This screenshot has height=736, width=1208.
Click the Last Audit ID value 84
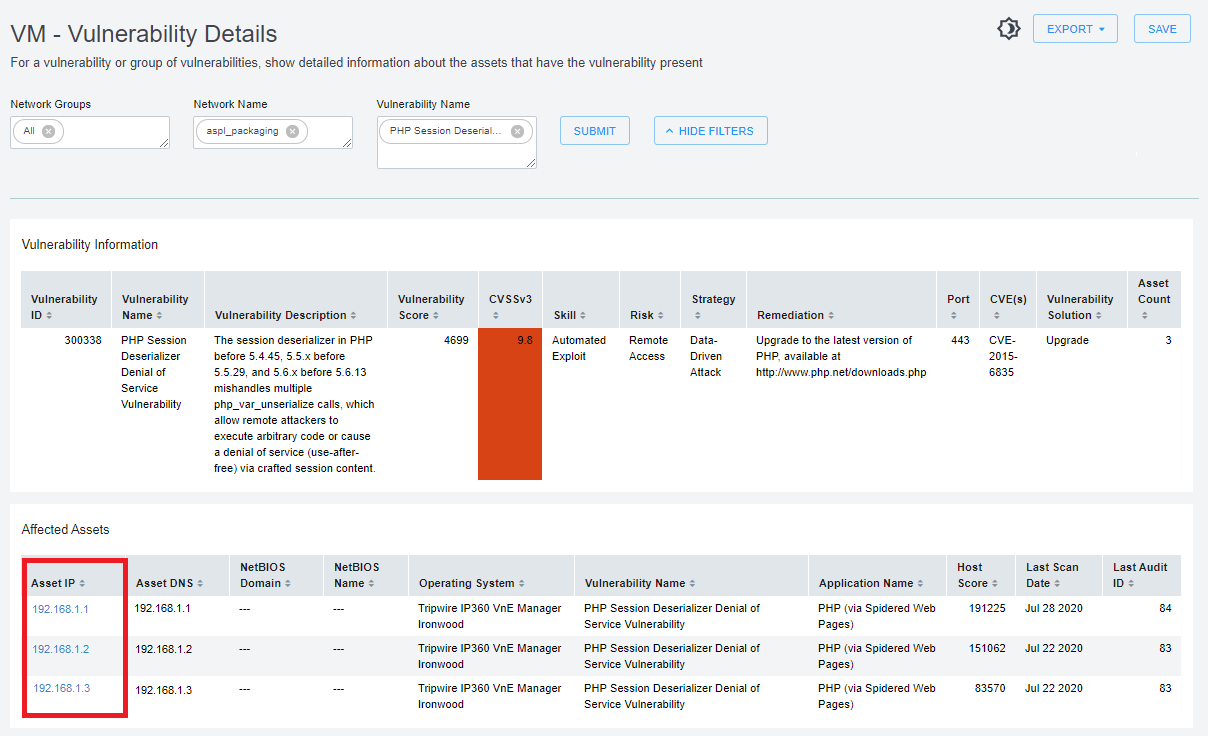(1165, 608)
